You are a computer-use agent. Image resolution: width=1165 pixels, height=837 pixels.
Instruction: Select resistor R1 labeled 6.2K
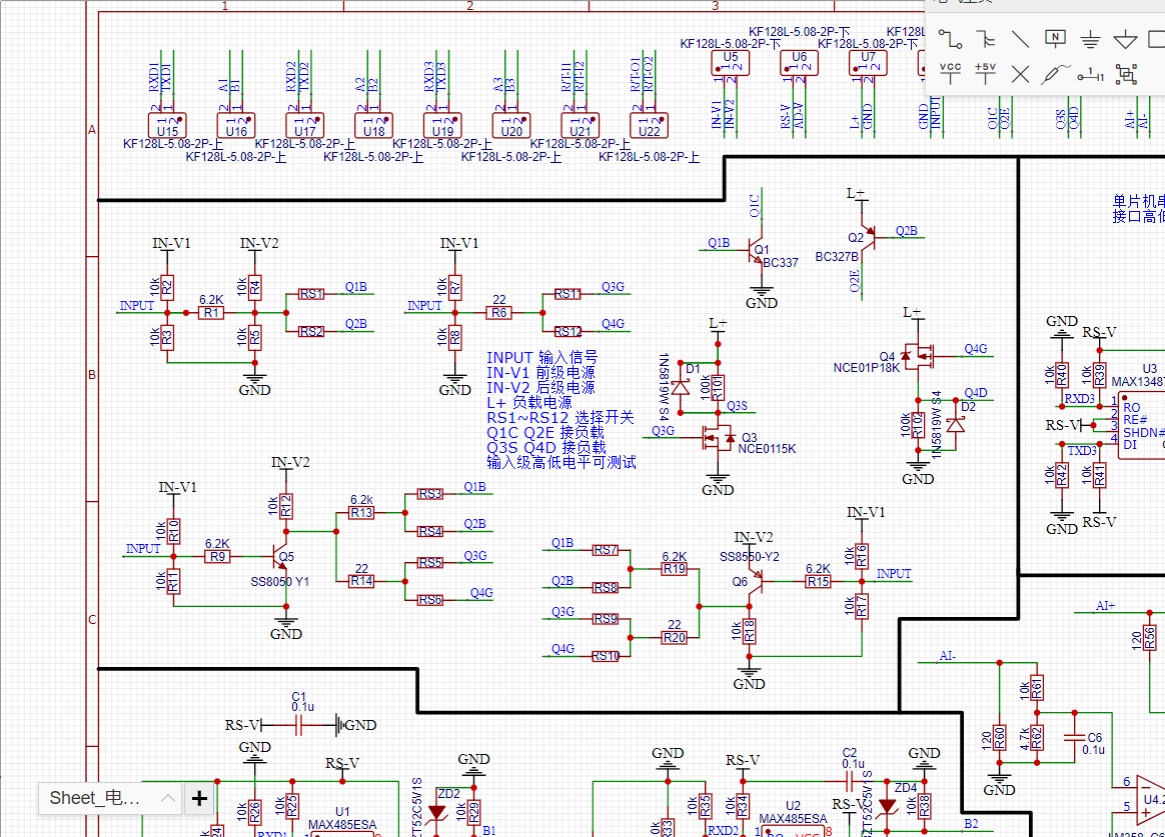click(212, 313)
